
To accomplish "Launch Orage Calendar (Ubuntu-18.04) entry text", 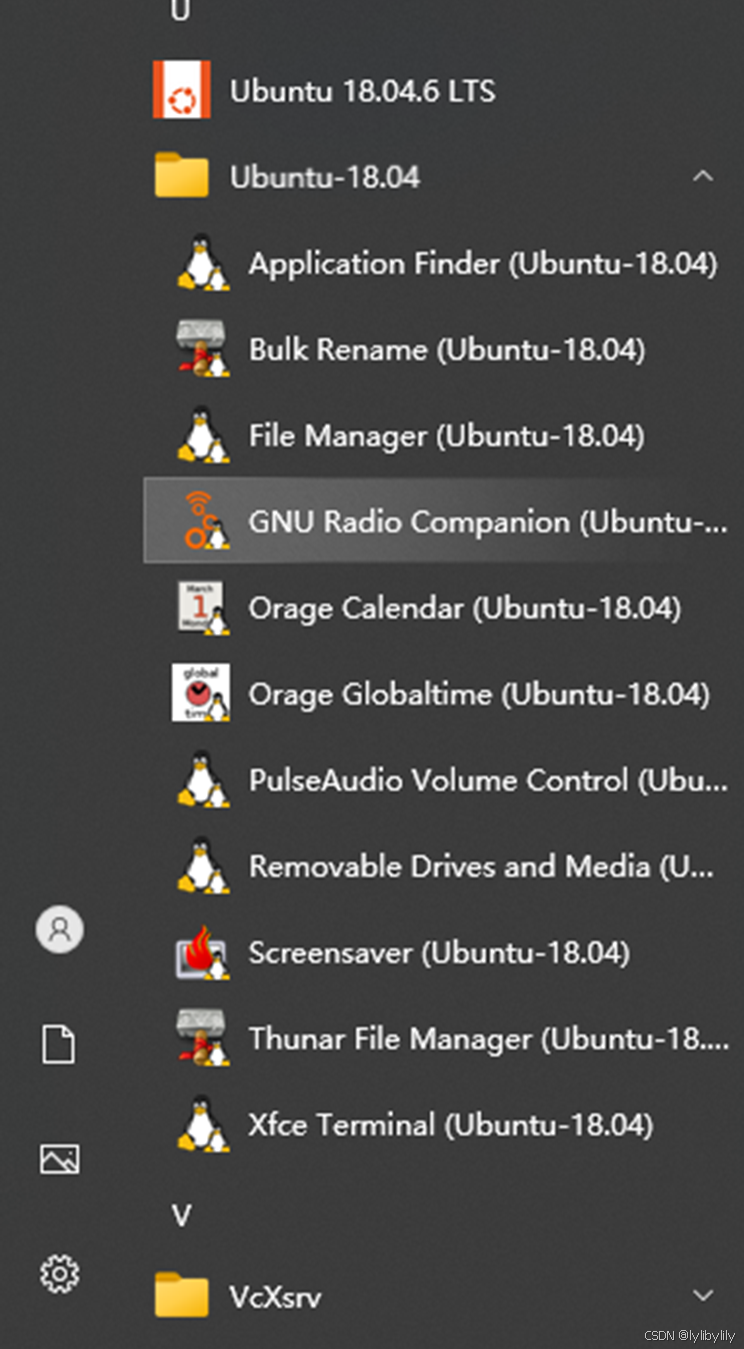I will (465, 608).
